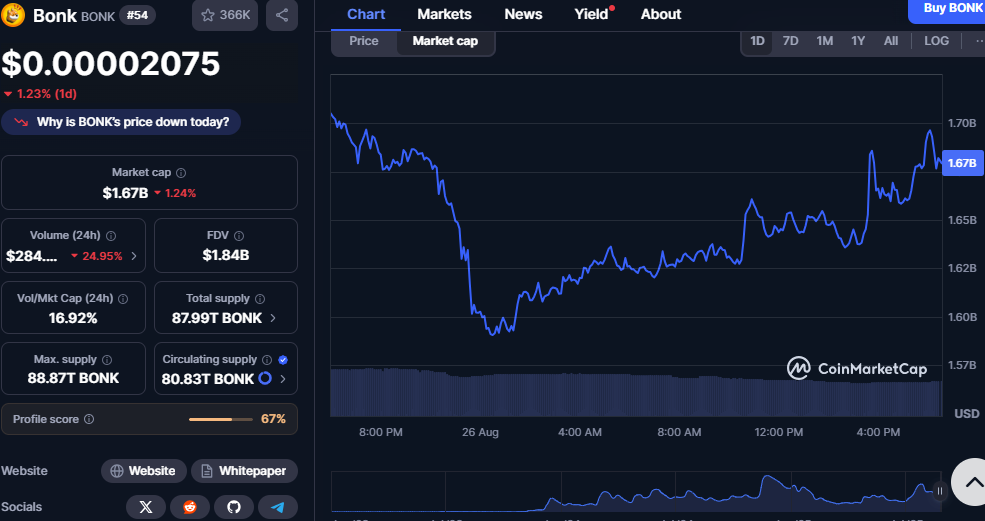Select the 1M time range
The image size is (985, 521).
[824, 41]
